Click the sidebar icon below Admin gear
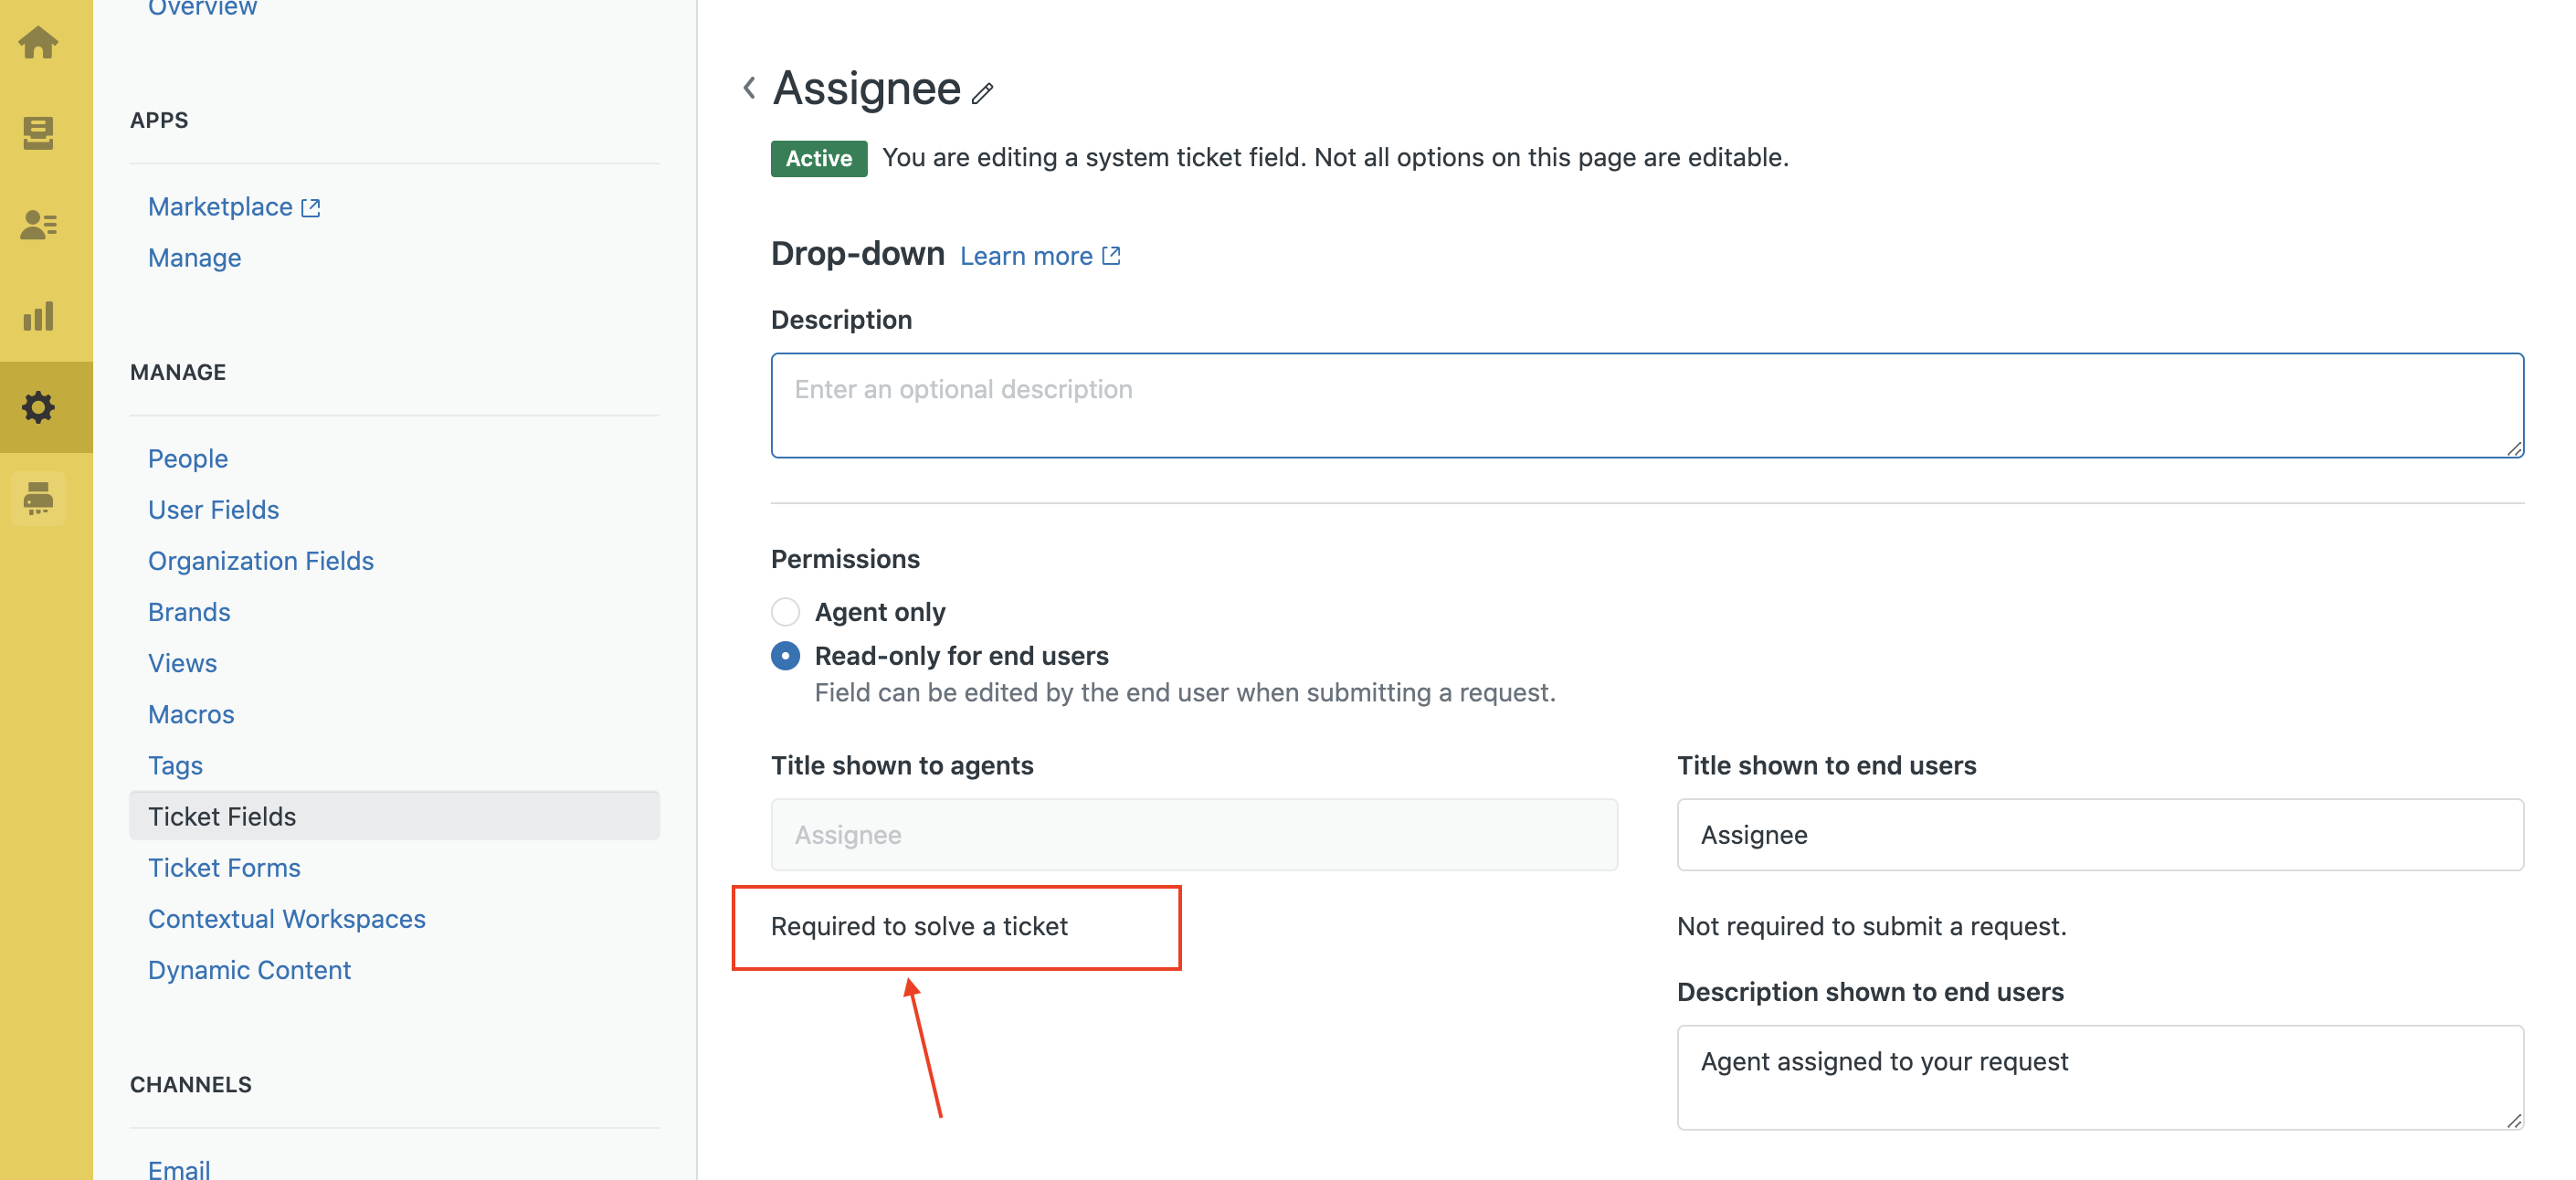Image resolution: width=2576 pixels, height=1180 pixels. (x=38, y=498)
